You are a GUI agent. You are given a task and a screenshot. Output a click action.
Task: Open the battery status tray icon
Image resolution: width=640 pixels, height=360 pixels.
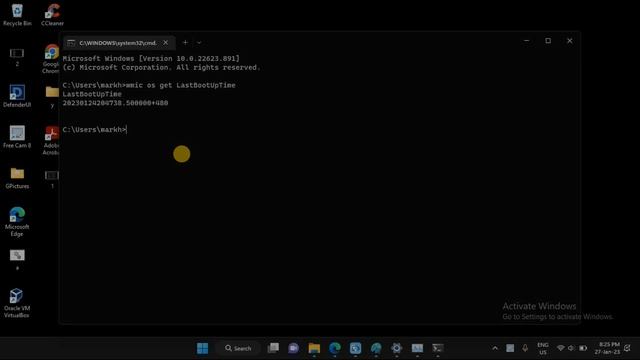(x=583, y=348)
